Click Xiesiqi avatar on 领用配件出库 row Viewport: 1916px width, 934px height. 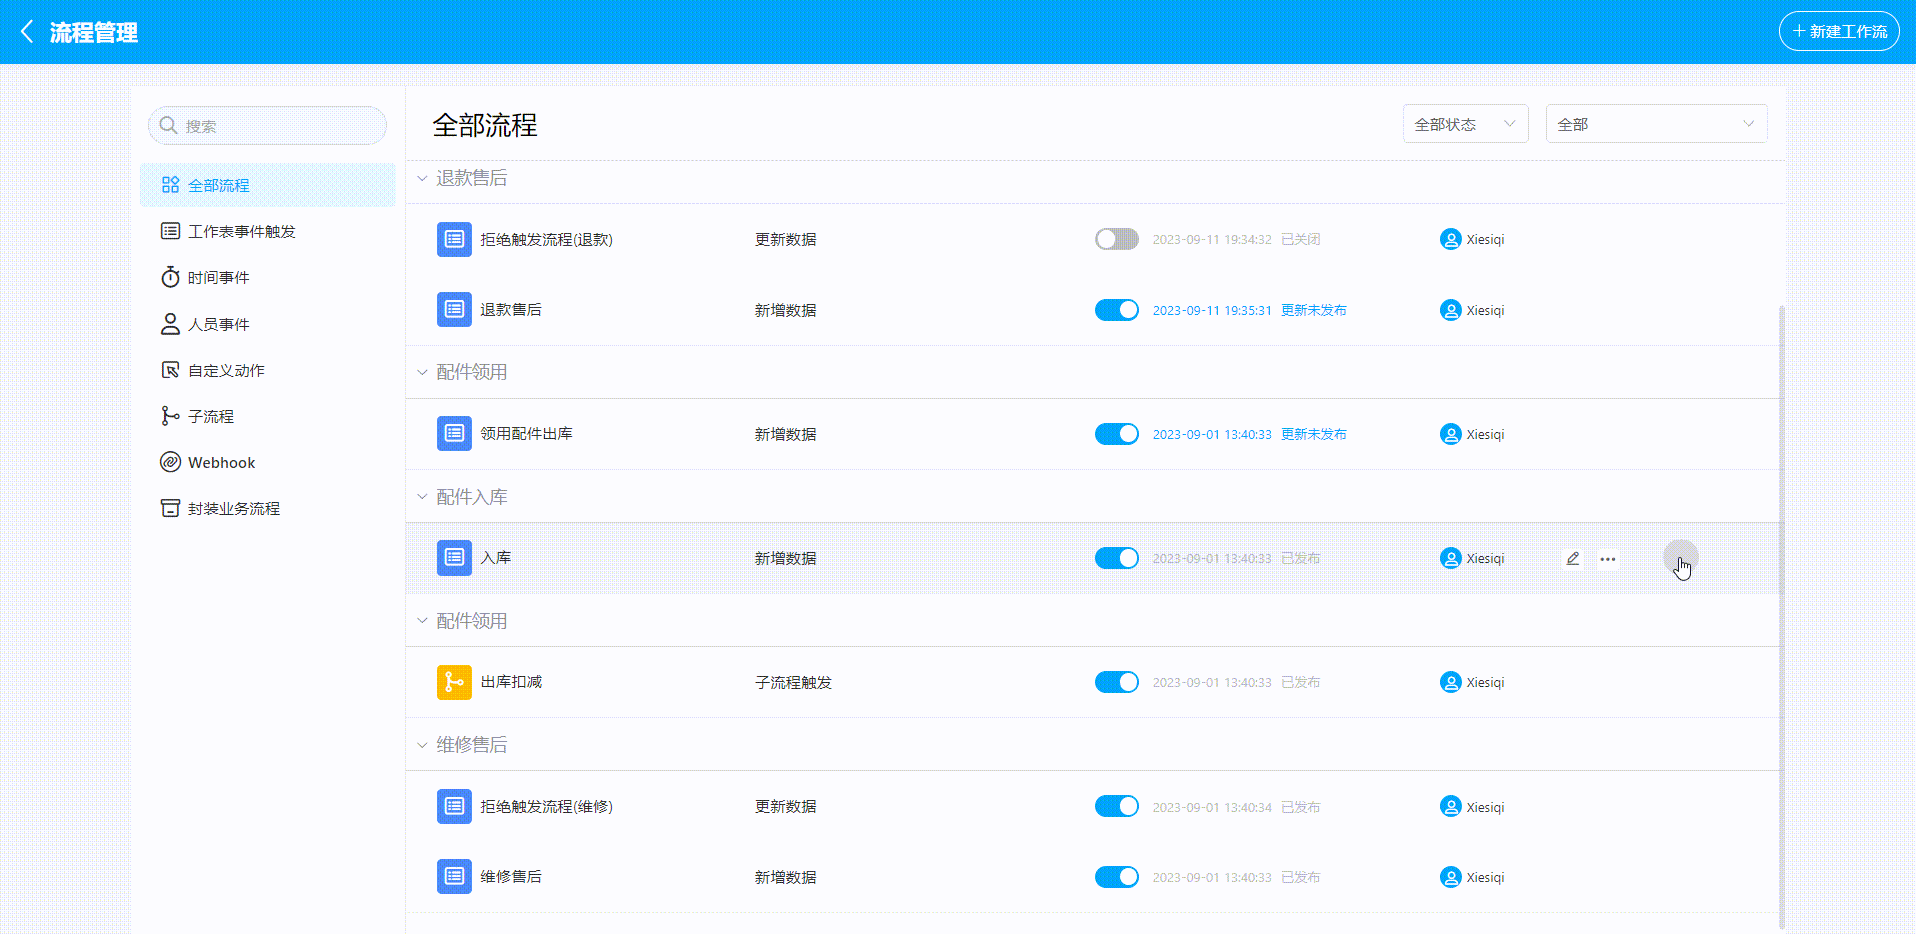[x=1450, y=434]
